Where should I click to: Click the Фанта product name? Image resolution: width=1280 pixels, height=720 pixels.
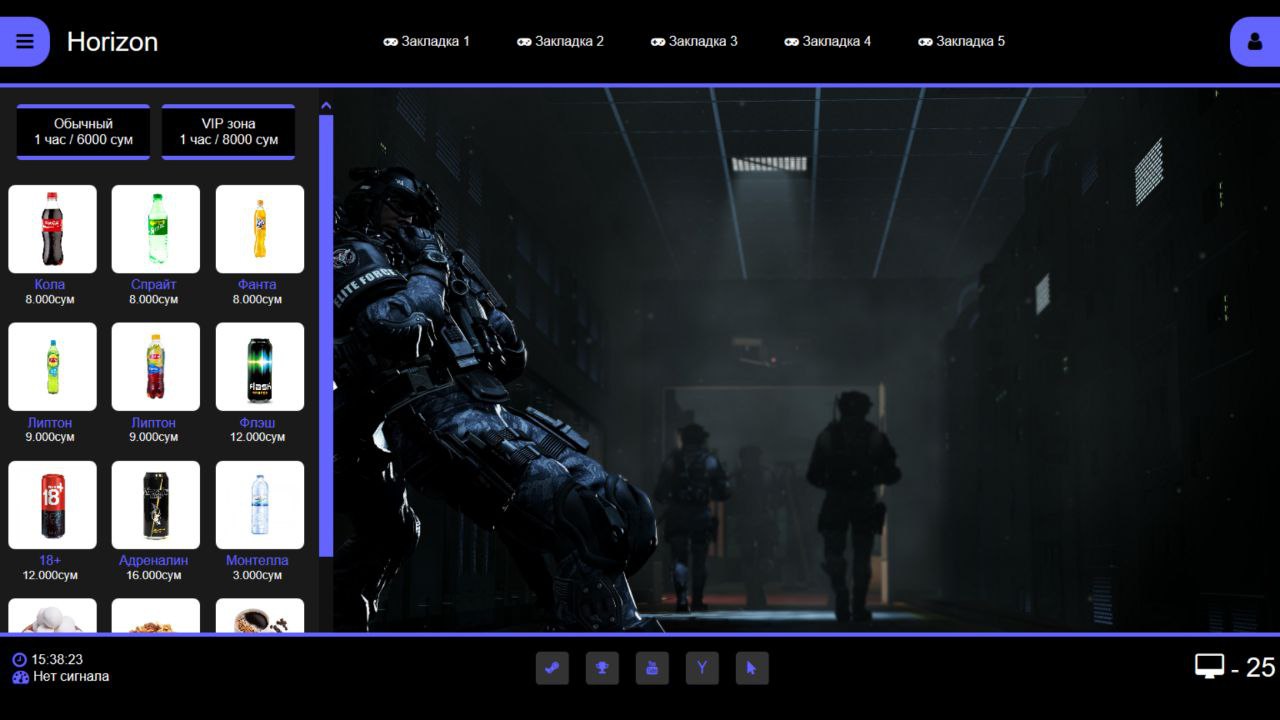coord(257,285)
